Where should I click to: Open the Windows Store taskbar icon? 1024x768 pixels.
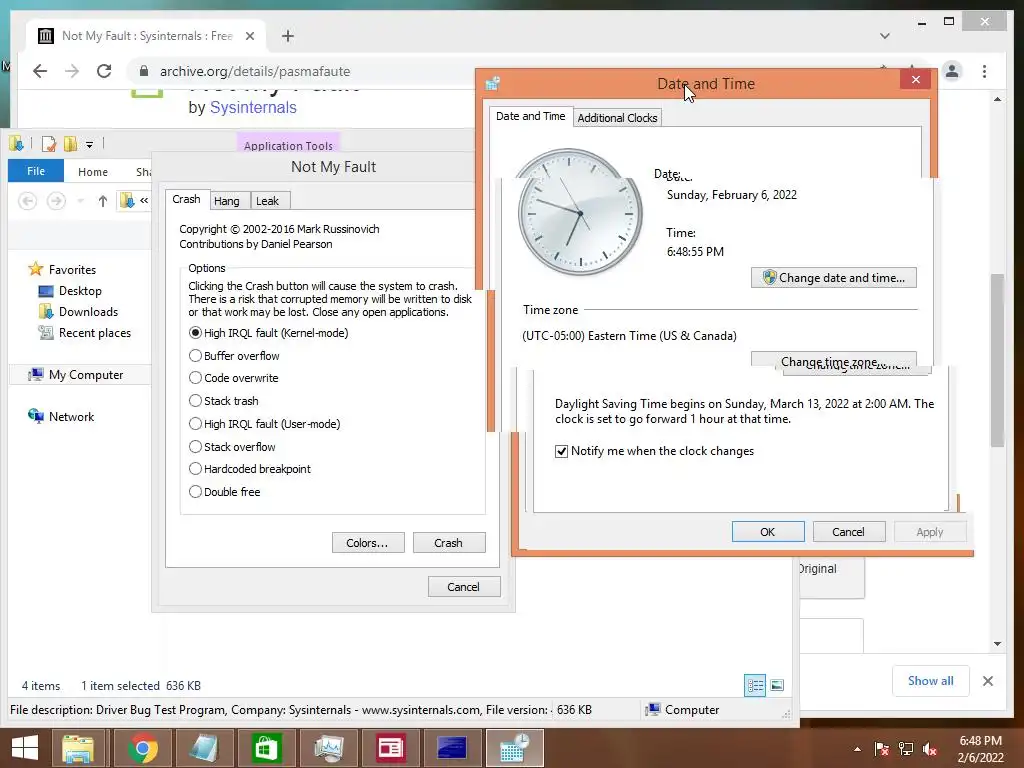click(x=265, y=748)
